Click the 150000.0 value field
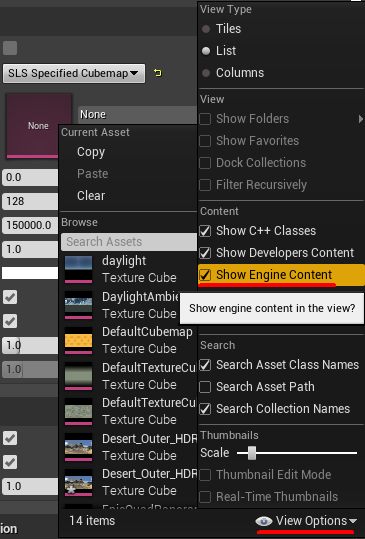This screenshot has height=539, width=365. pyautogui.click(x=30, y=225)
